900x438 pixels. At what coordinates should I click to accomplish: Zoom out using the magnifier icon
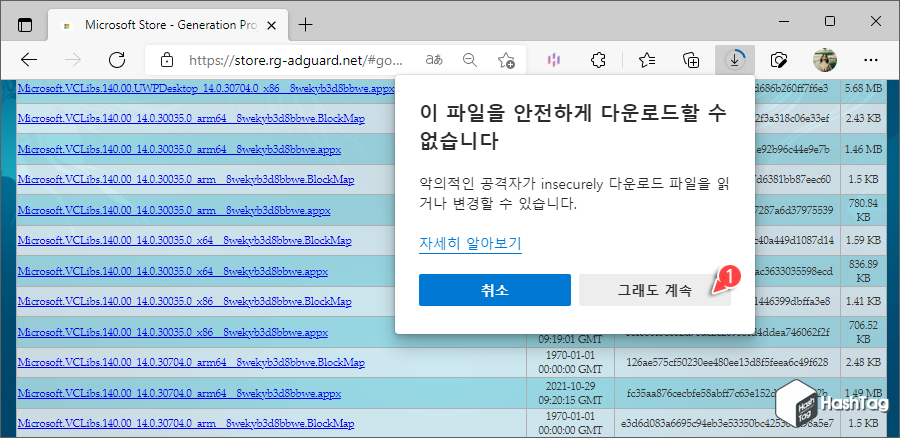click(470, 60)
